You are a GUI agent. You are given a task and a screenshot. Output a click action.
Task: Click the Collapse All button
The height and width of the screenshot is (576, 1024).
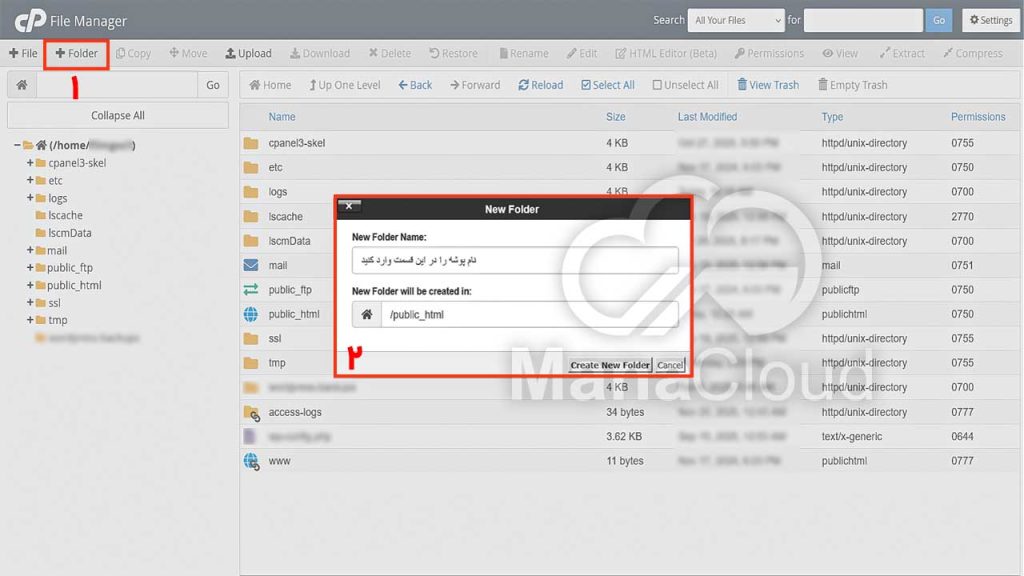tap(118, 115)
